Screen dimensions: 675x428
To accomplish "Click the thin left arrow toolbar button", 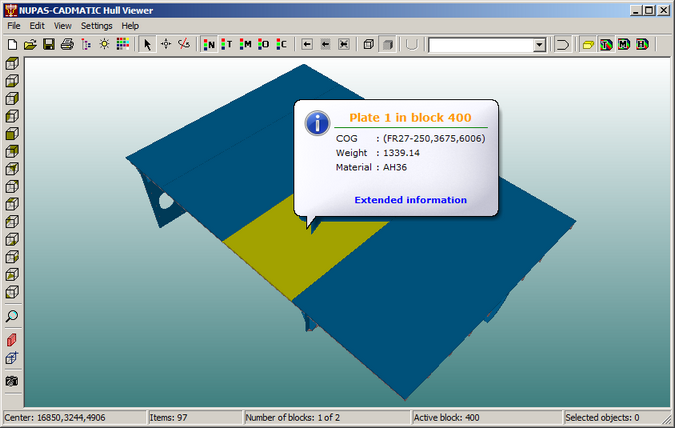I will [x=307, y=44].
